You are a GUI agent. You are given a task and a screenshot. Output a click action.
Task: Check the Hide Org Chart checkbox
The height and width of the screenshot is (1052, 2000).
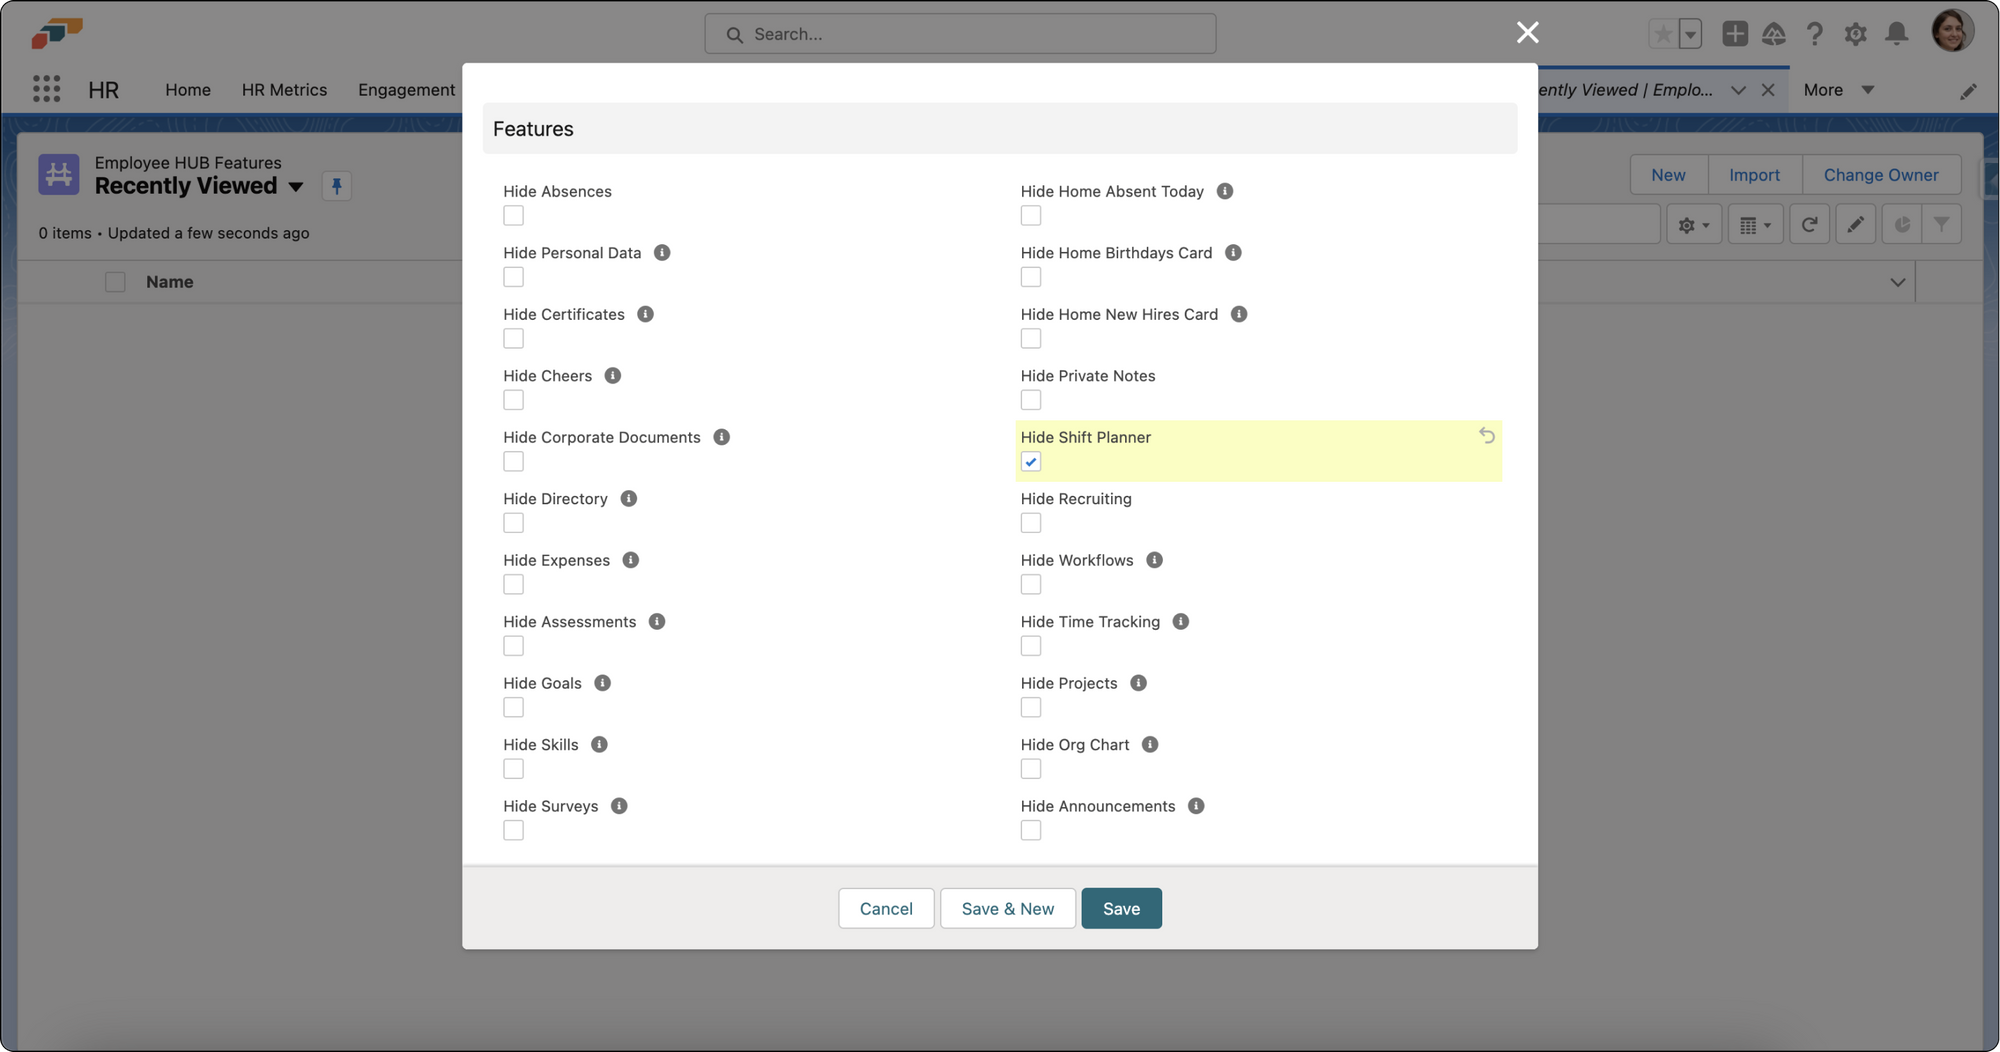[x=1031, y=768]
